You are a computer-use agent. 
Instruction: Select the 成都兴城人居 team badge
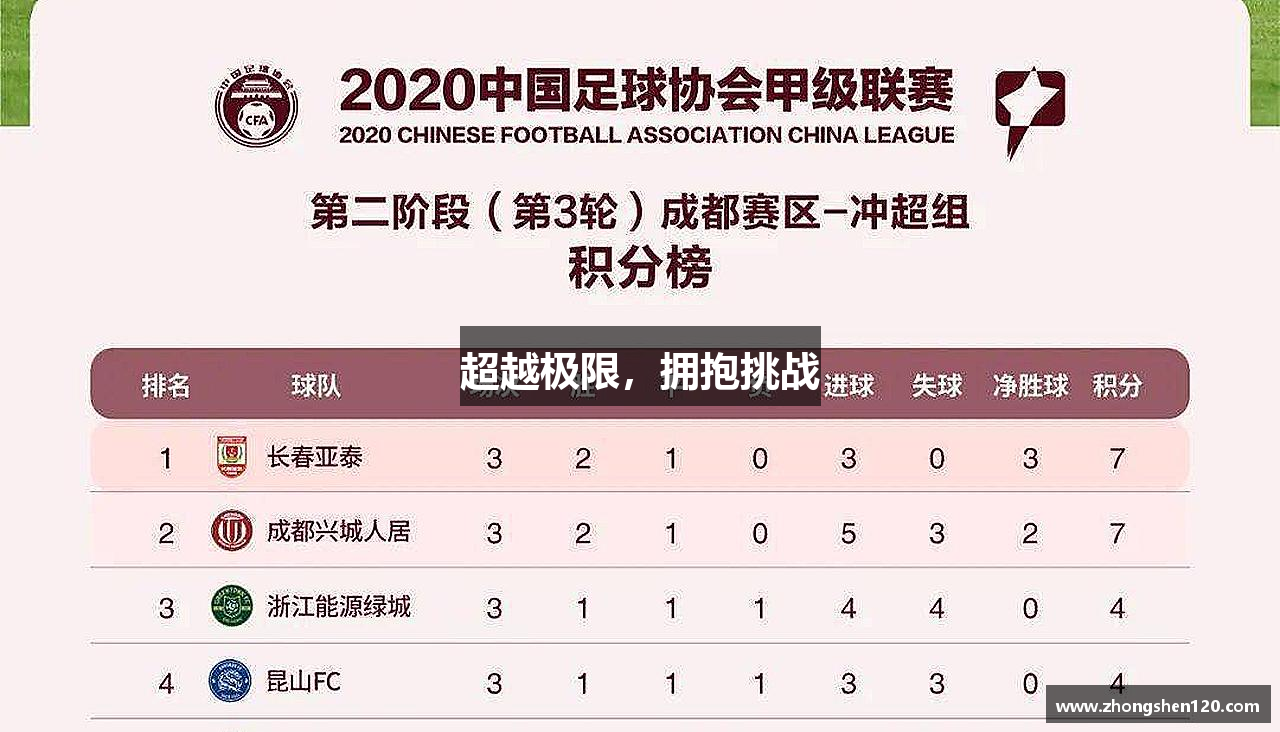tap(232, 531)
